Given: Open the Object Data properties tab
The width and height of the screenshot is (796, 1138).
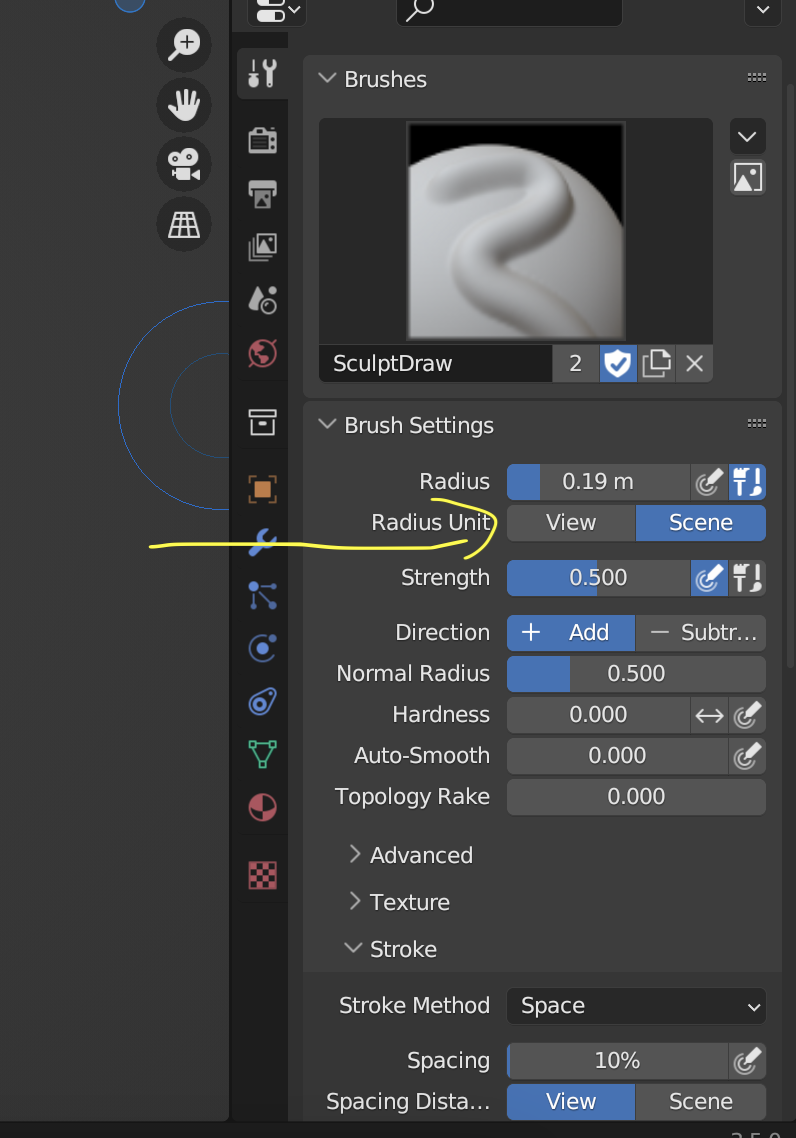Looking at the screenshot, I should point(262,754).
